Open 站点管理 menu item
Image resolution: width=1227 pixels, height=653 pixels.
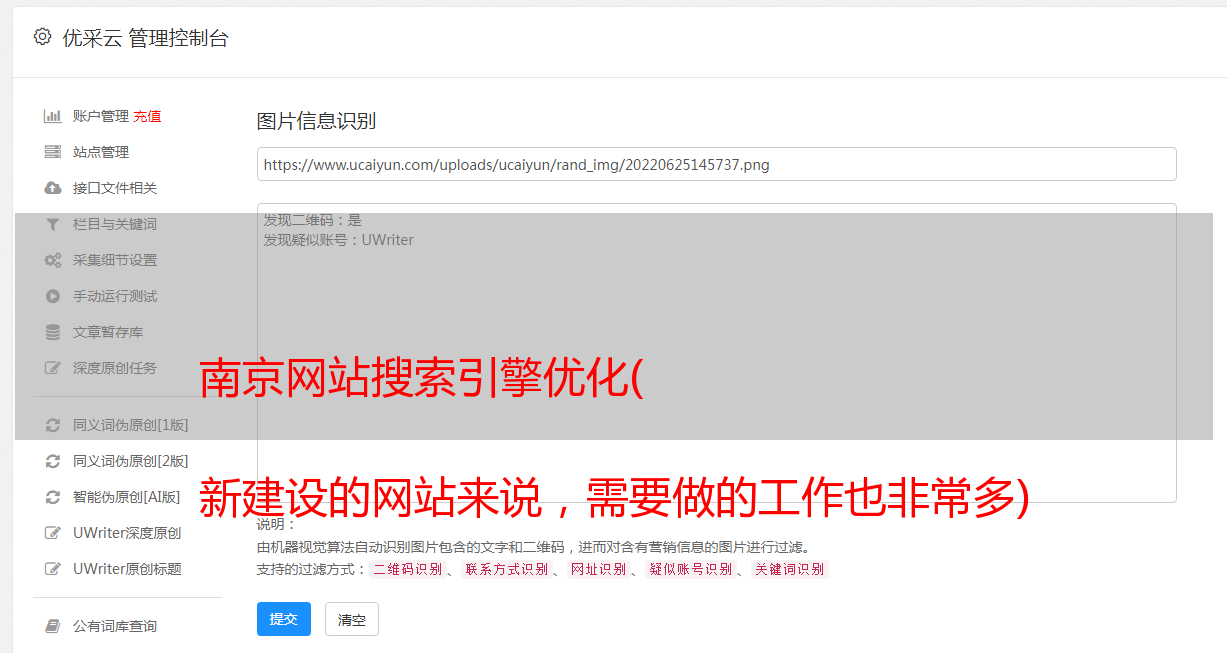(101, 152)
